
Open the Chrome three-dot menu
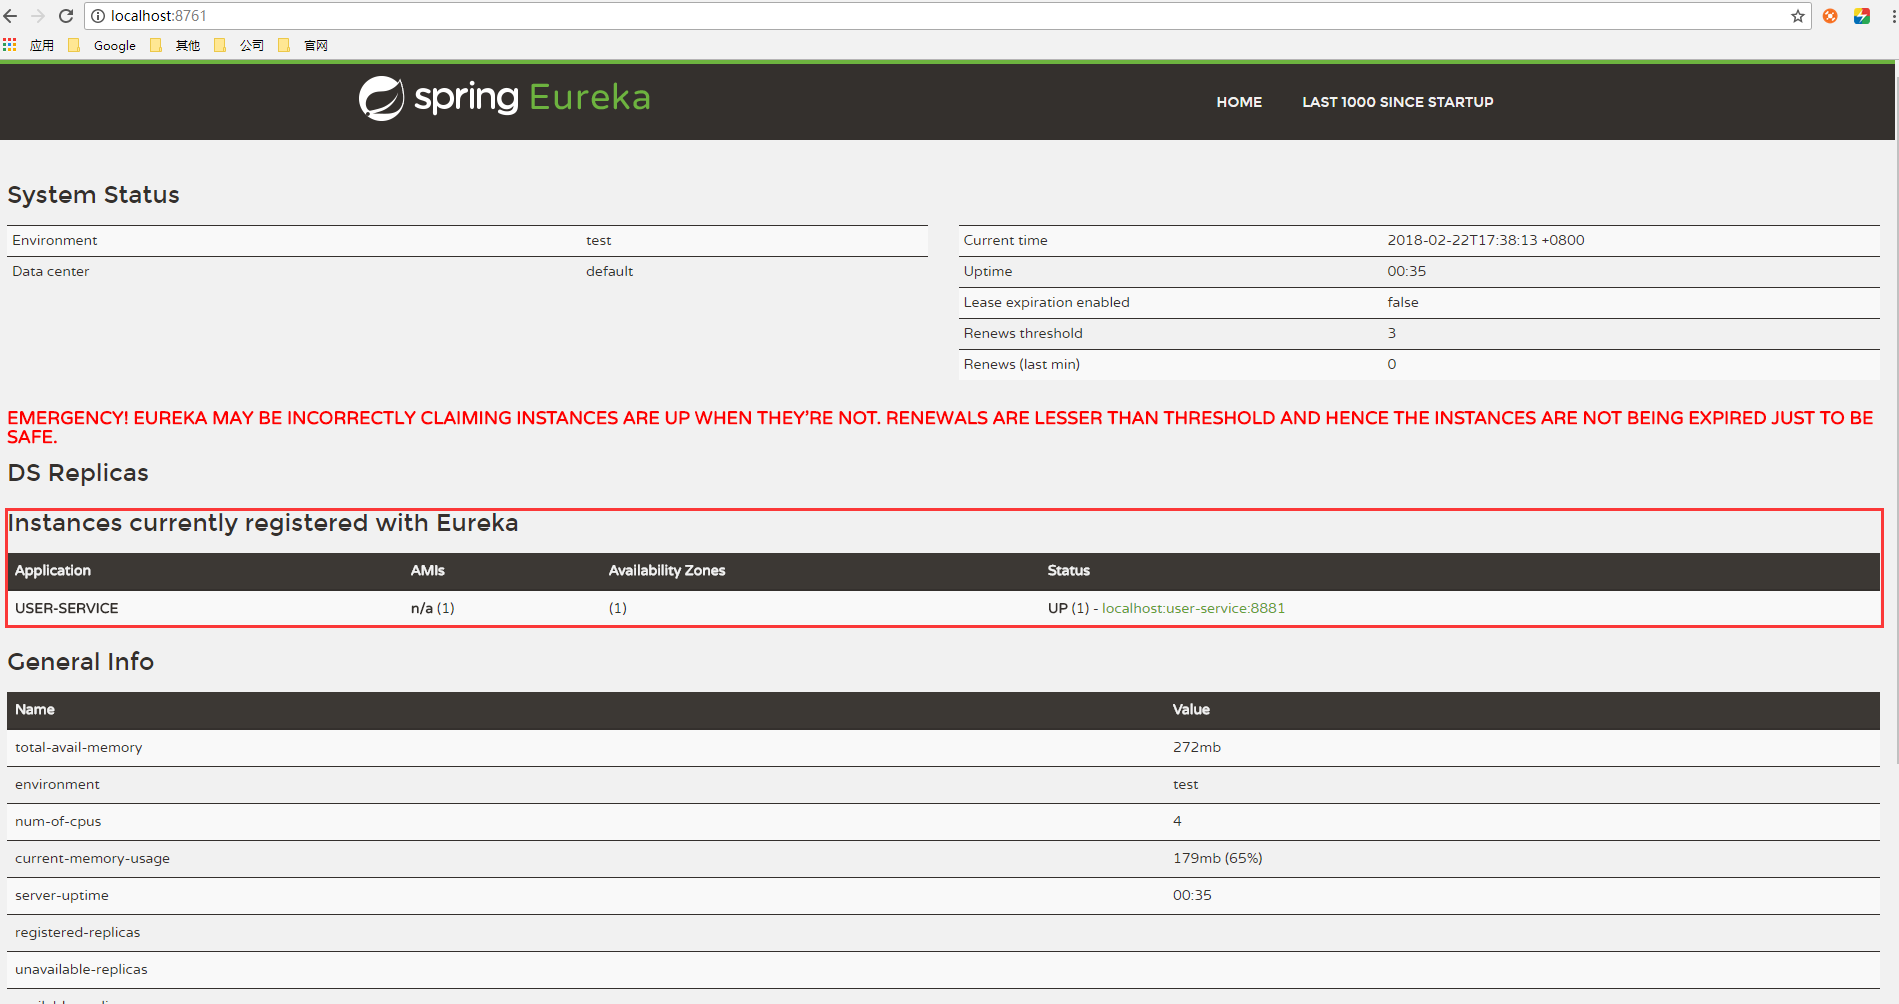[1892, 16]
